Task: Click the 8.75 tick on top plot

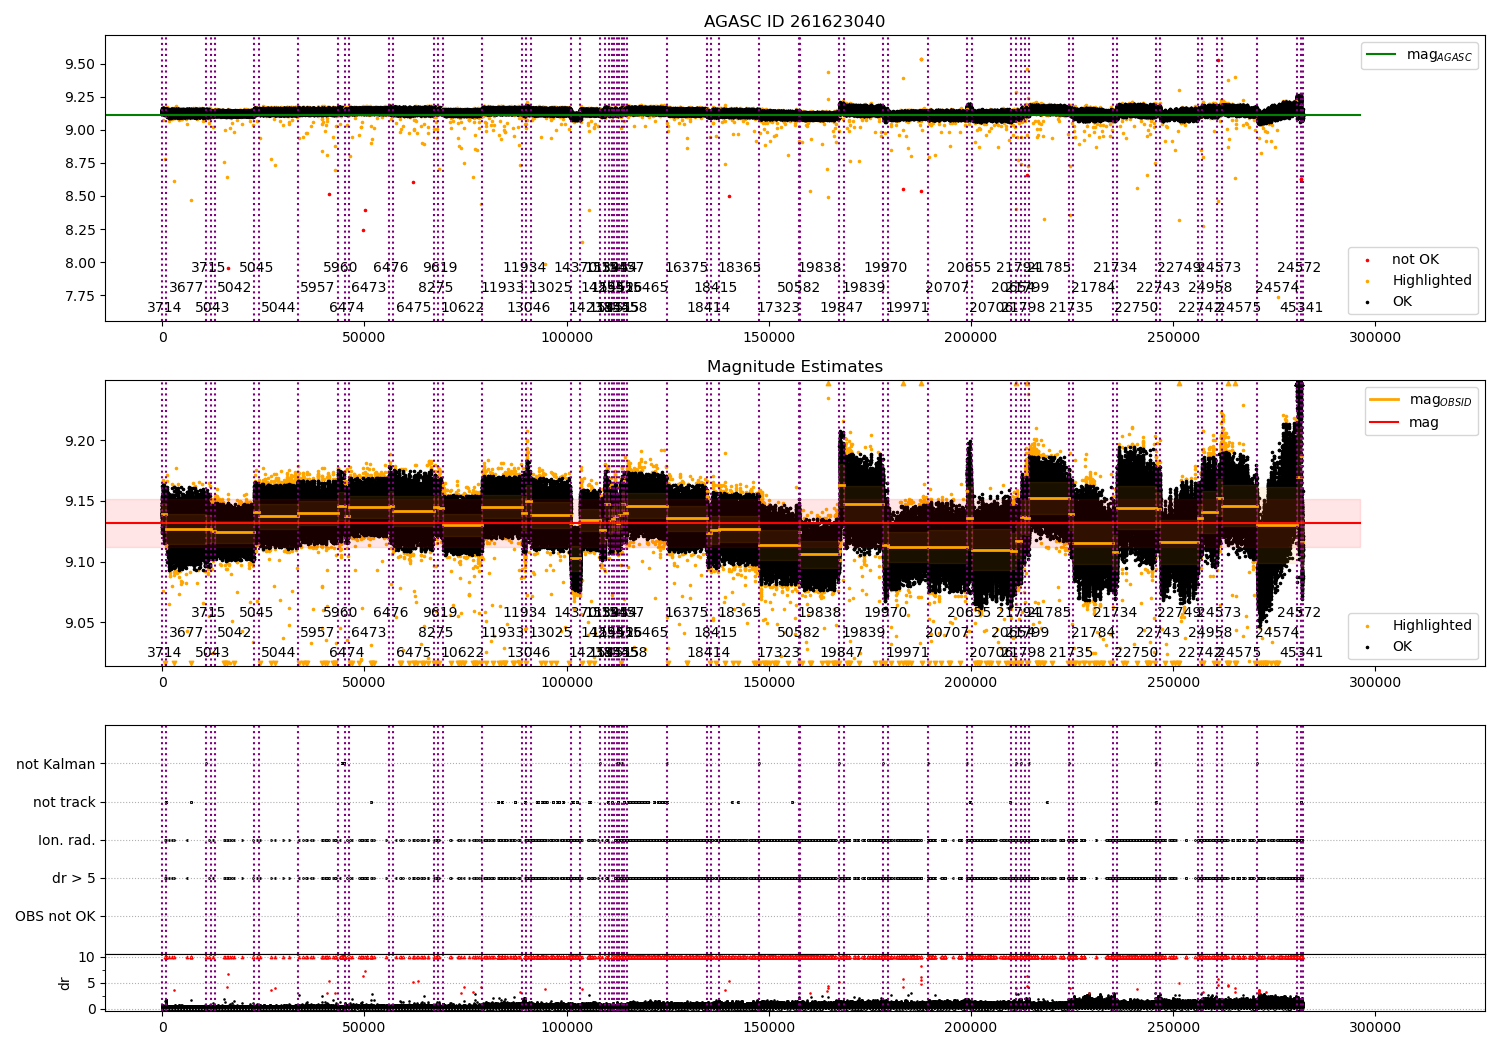Action: pyautogui.click(x=78, y=163)
